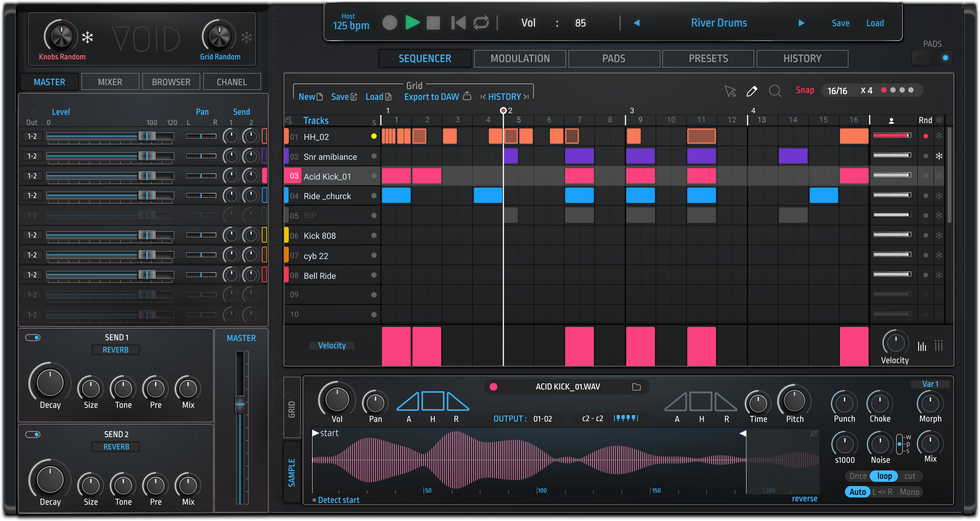
Task: Toggle the loop playback icon
Action: [x=481, y=23]
